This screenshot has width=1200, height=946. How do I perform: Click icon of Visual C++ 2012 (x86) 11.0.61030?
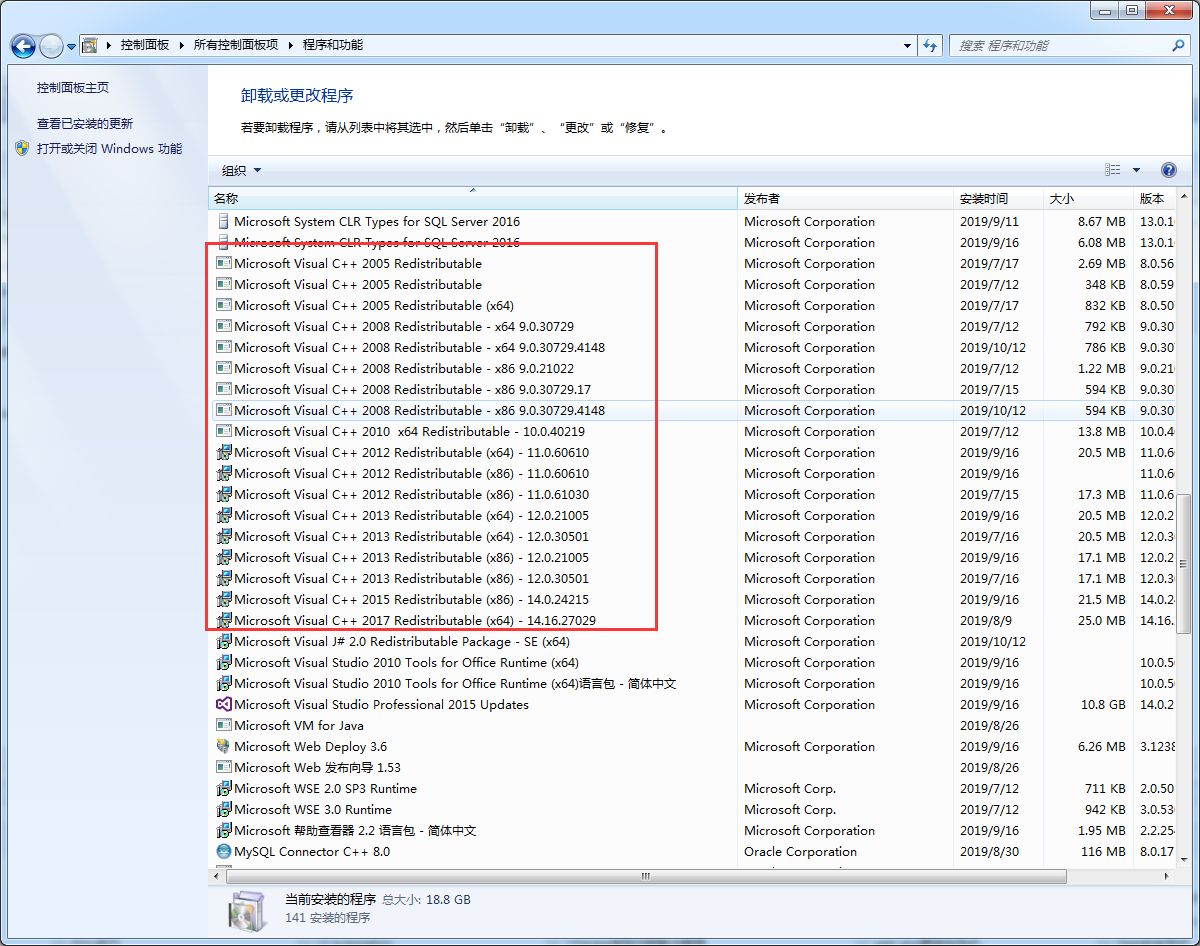click(x=224, y=495)
